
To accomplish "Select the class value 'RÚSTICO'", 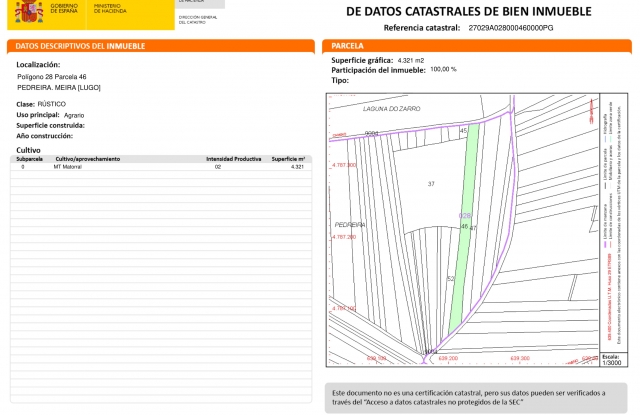I will pos(51,104).
